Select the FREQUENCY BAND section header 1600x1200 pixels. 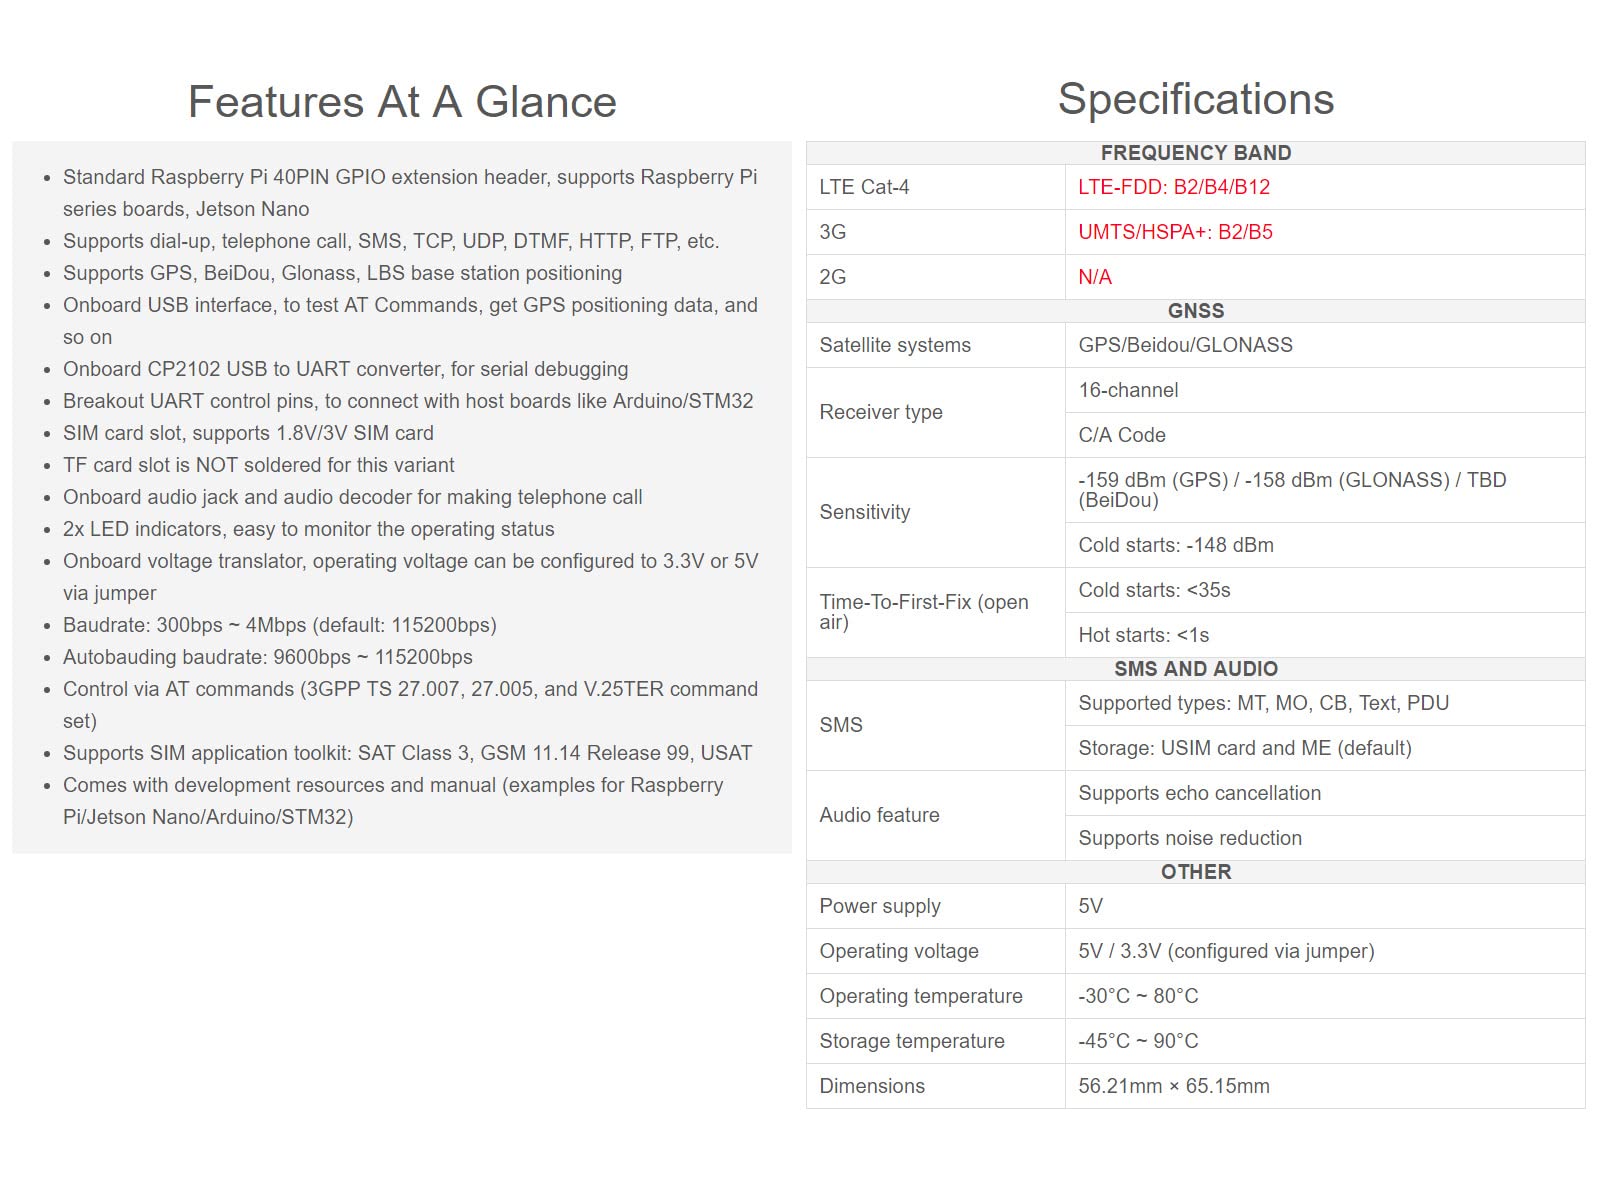tap(1196, 153)
